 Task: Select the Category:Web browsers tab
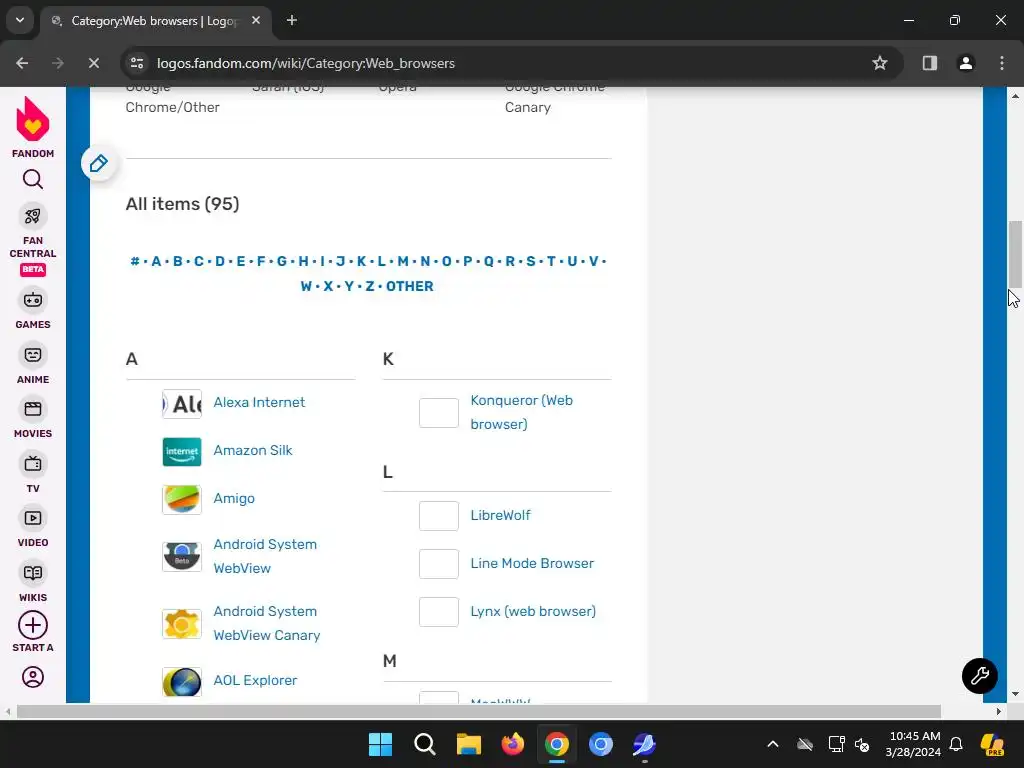point(154,21)
